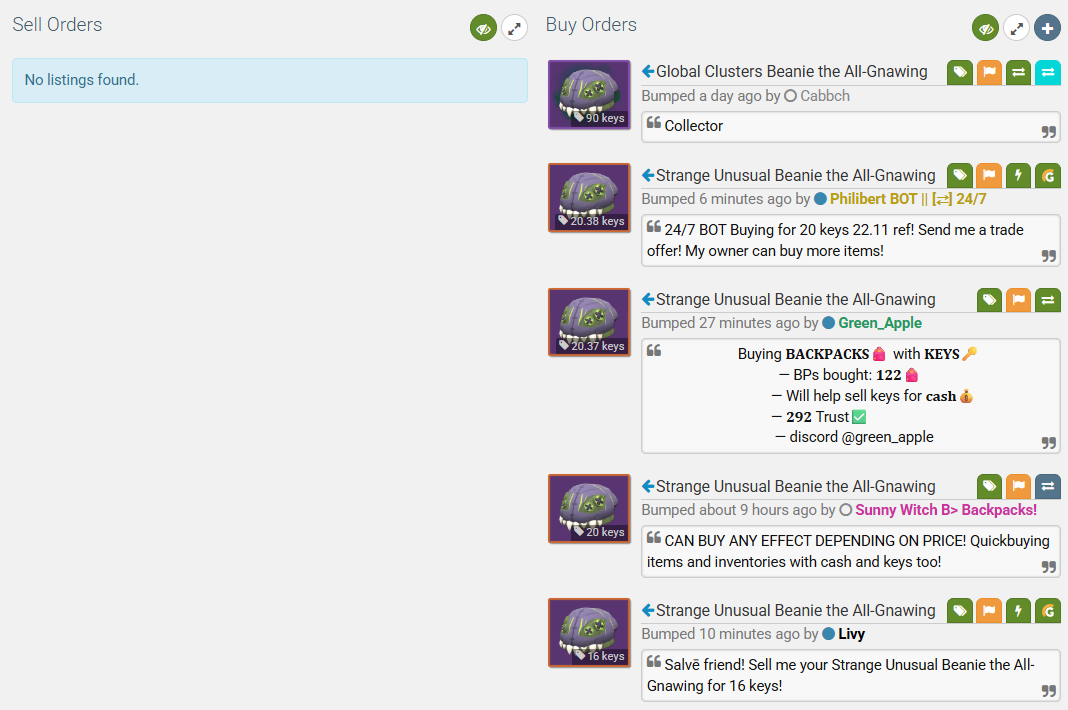Report Cabbch's listing with the orange flag
Image resolution: width=1068 pixels, height=710 pixels.
pyautogui.click(x=989, y=72)
